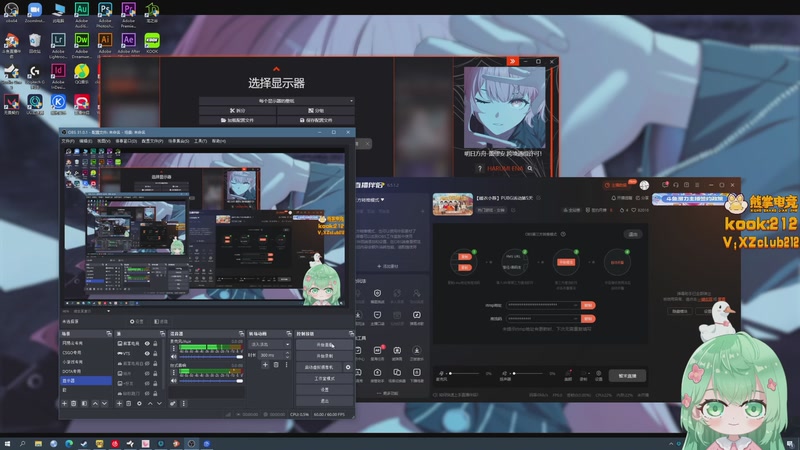This screenshot has width=800, height=450.
Task: Open Zoom desktop shortcut
Action: [34, 14]
